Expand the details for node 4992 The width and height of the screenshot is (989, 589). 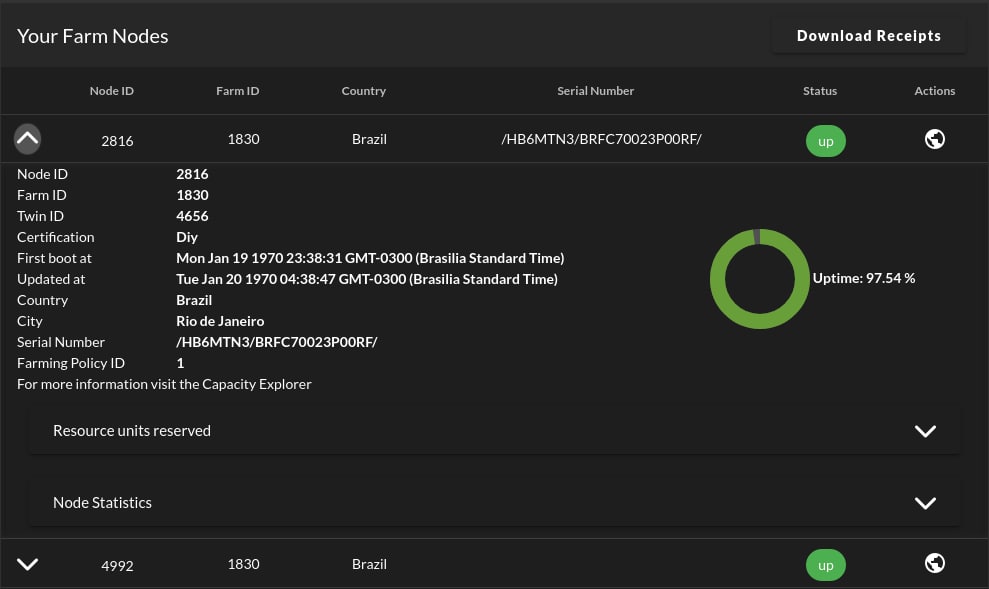pos(27,563)
